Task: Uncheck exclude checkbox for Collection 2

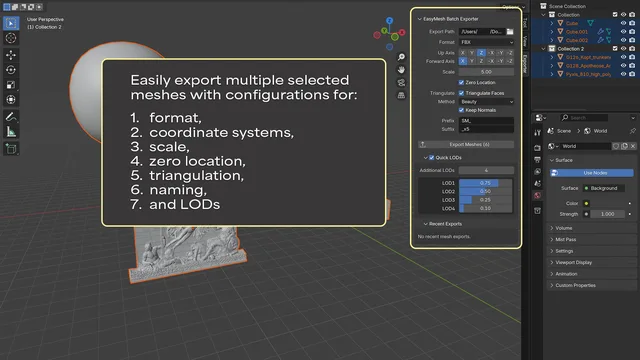Action: (615, 49)
